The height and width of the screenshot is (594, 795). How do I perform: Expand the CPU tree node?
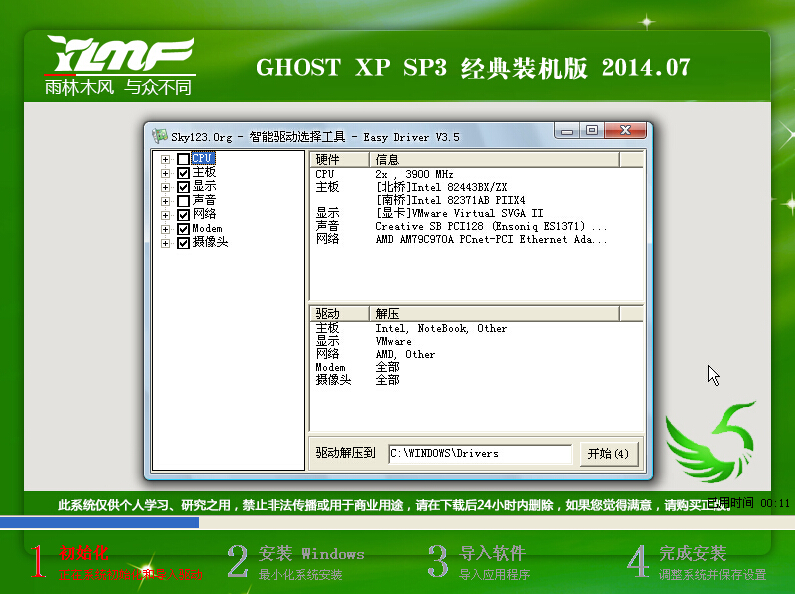(x=165, y=159)
